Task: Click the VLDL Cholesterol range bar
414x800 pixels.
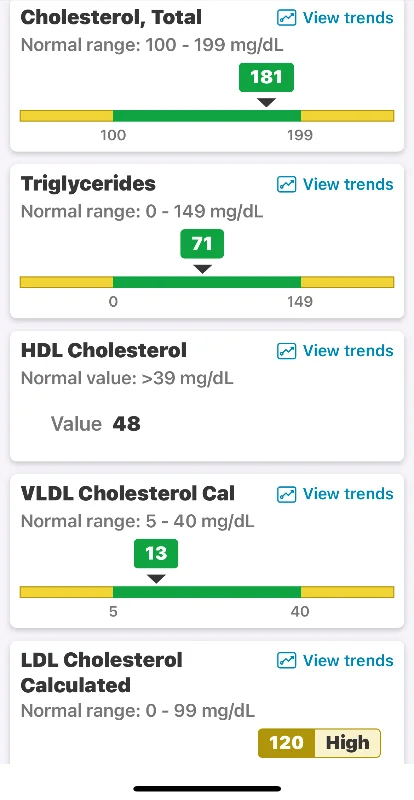Action: coord(207,592)
